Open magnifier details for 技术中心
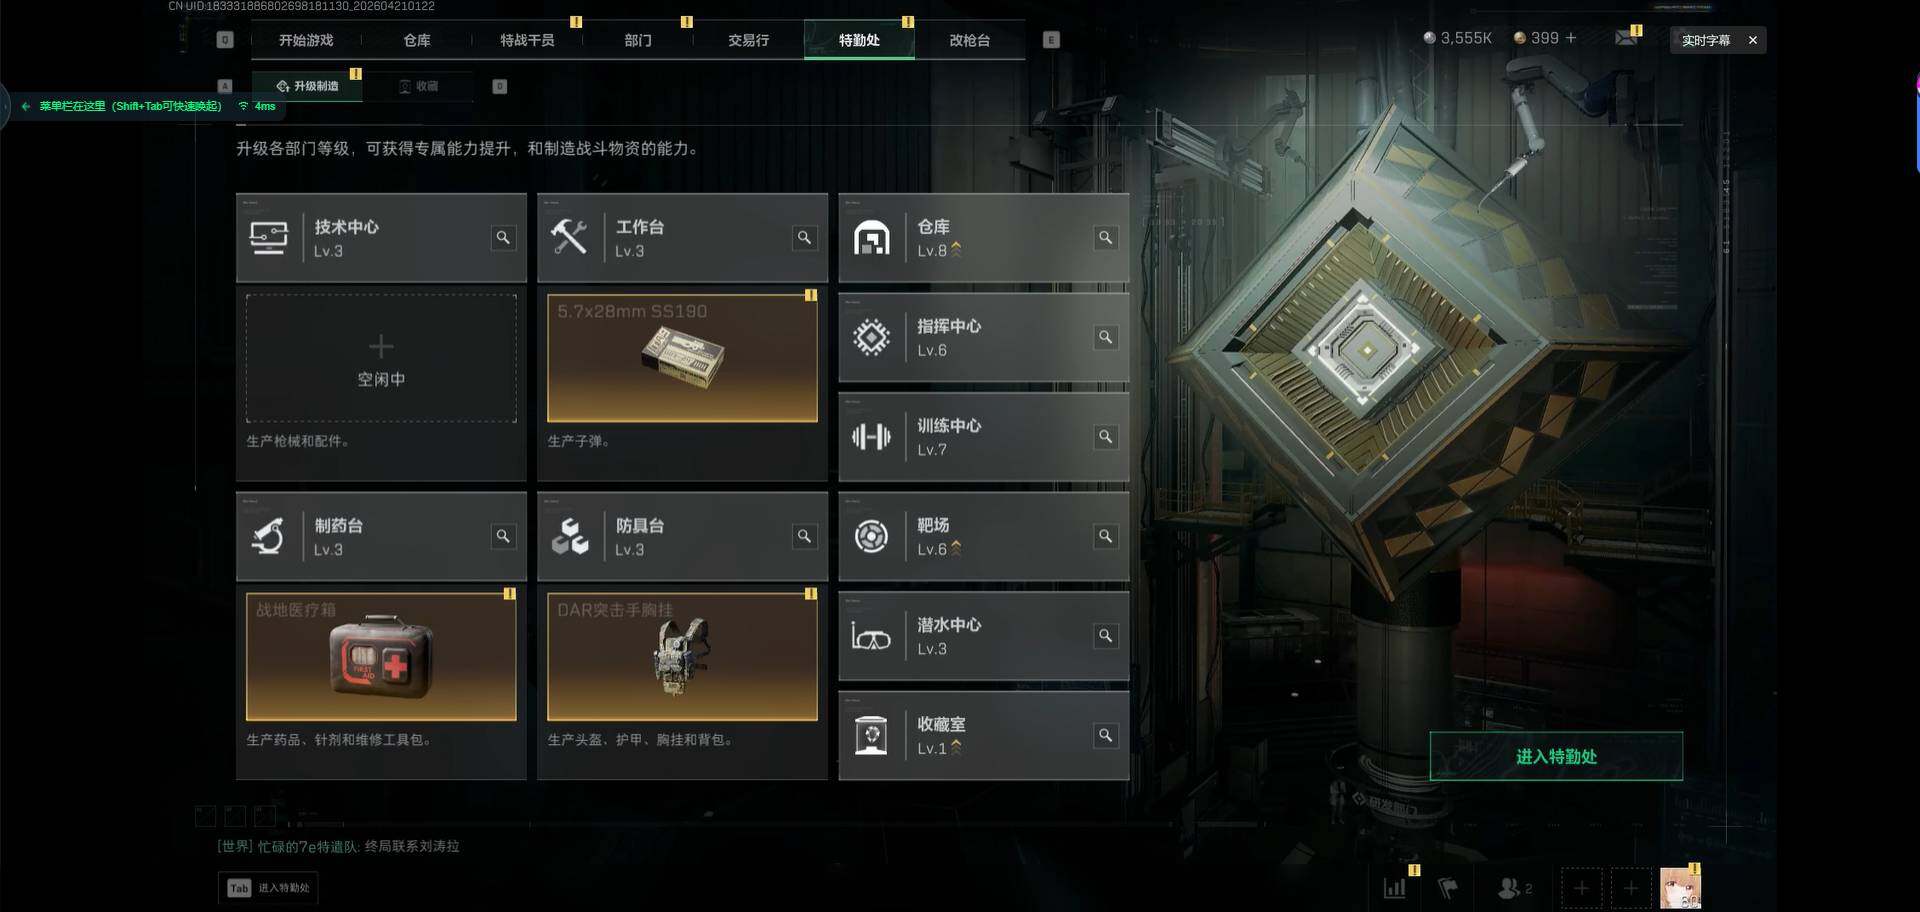 (503, 238)
